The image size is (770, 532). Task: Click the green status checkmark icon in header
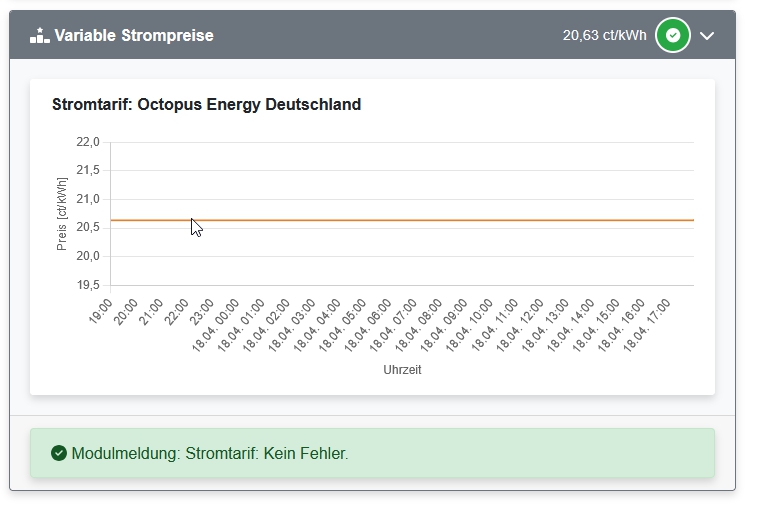[673, 36]
